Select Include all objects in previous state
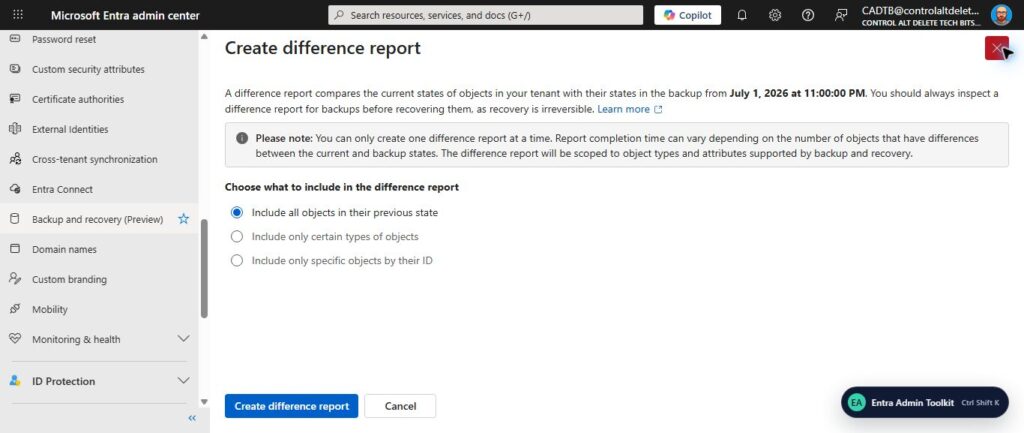Screen dimensions: 1024x433 237,212
